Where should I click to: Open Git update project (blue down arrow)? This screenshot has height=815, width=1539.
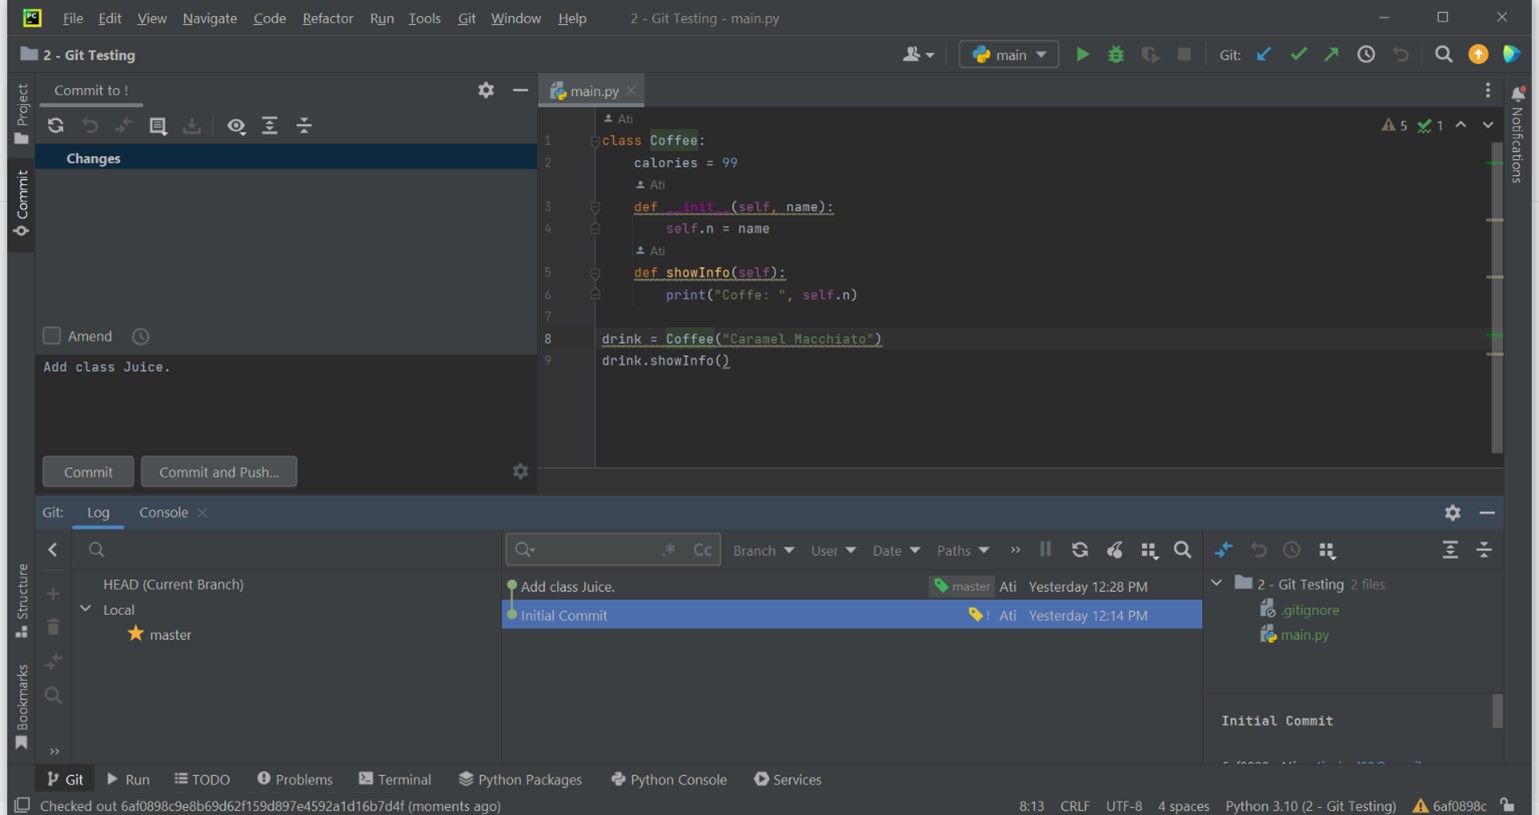1264,55
